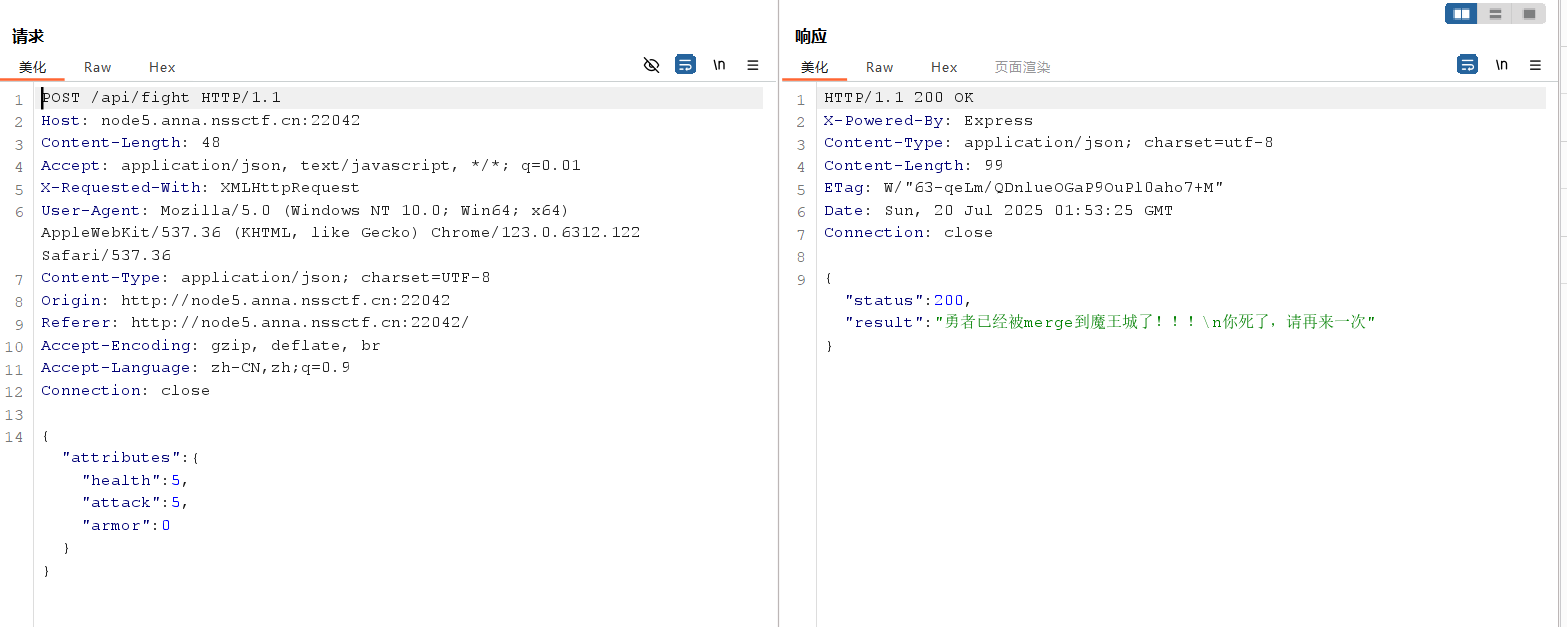Select the request 美化 tab
Image resolution: width=1567 pixels, height=627 pixels.
32,67
